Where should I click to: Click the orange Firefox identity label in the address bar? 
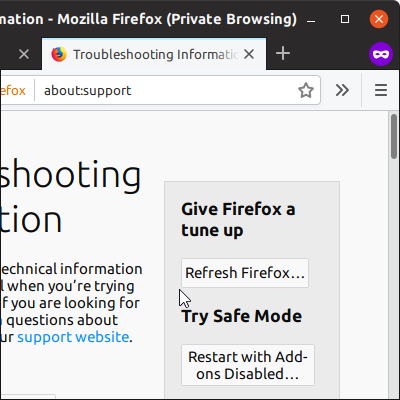[13, 90]
